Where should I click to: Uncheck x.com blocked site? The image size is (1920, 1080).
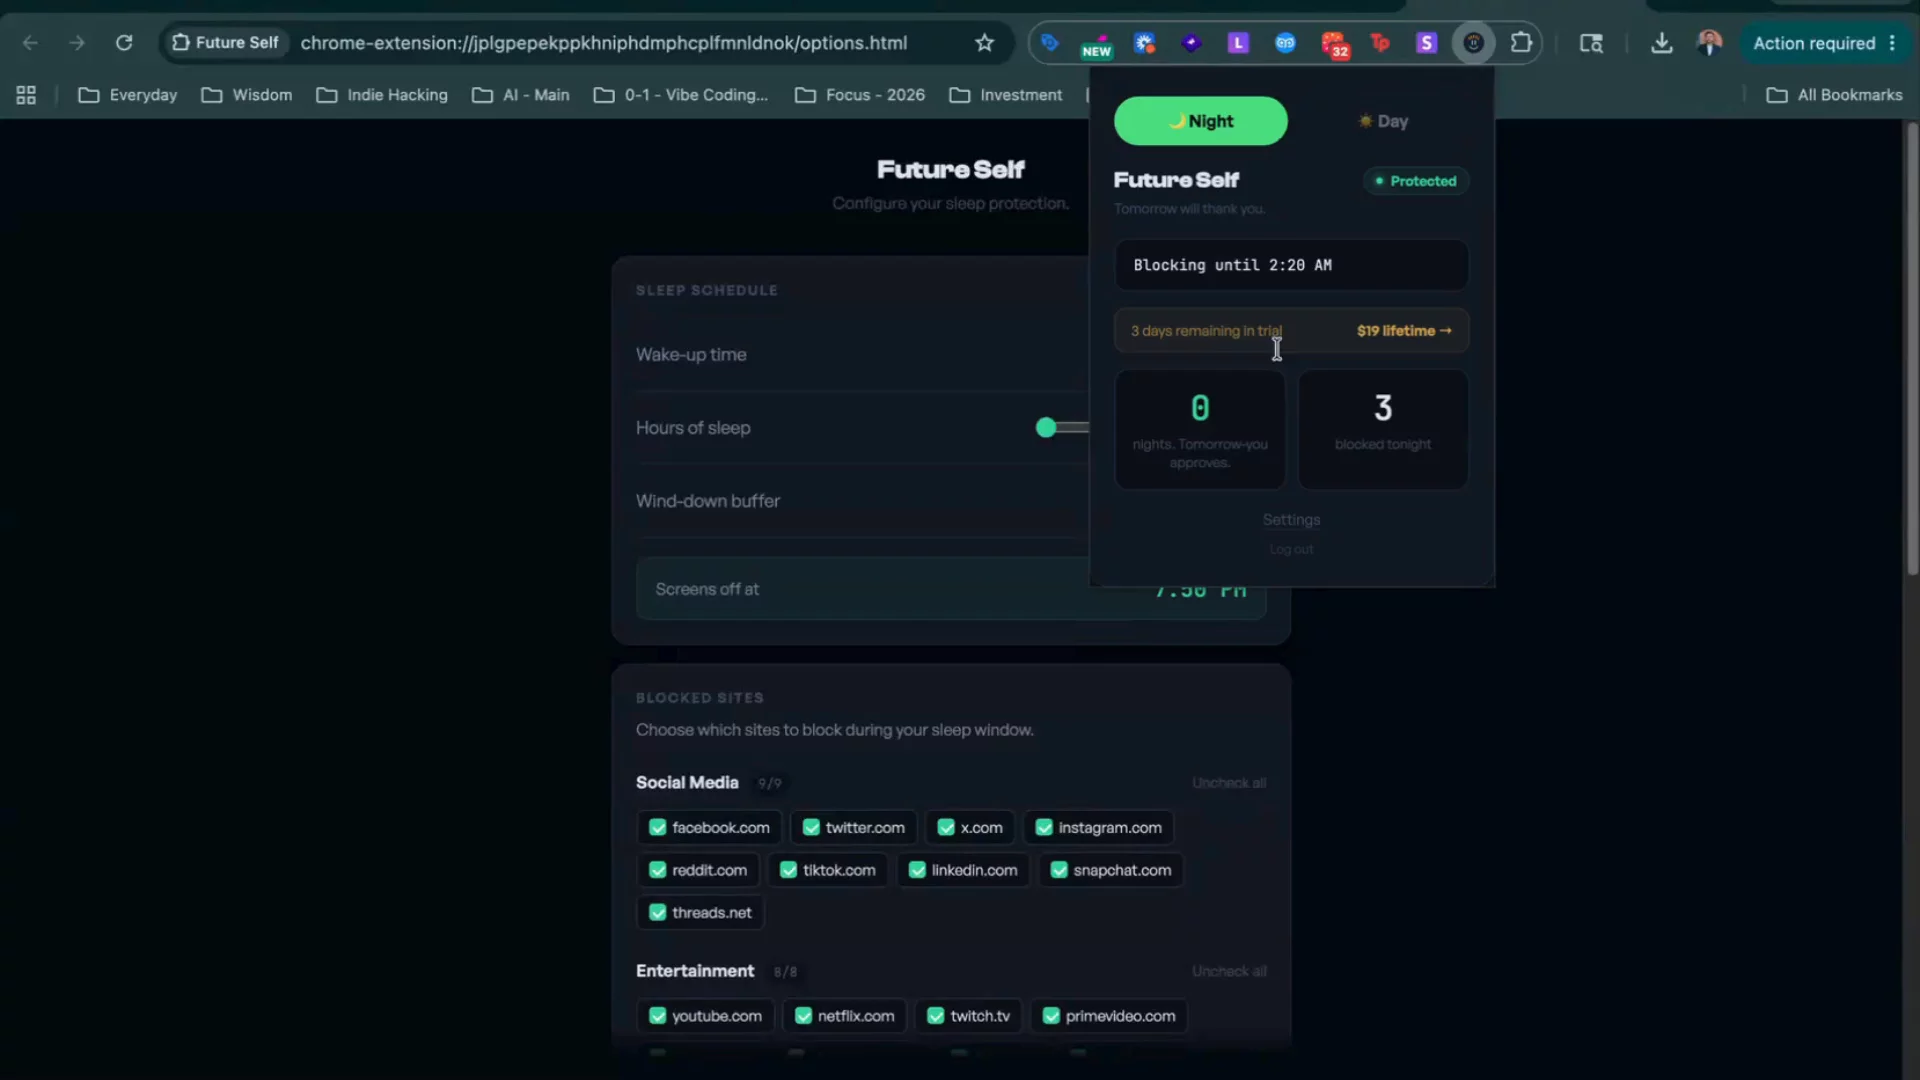pos(946,828)
